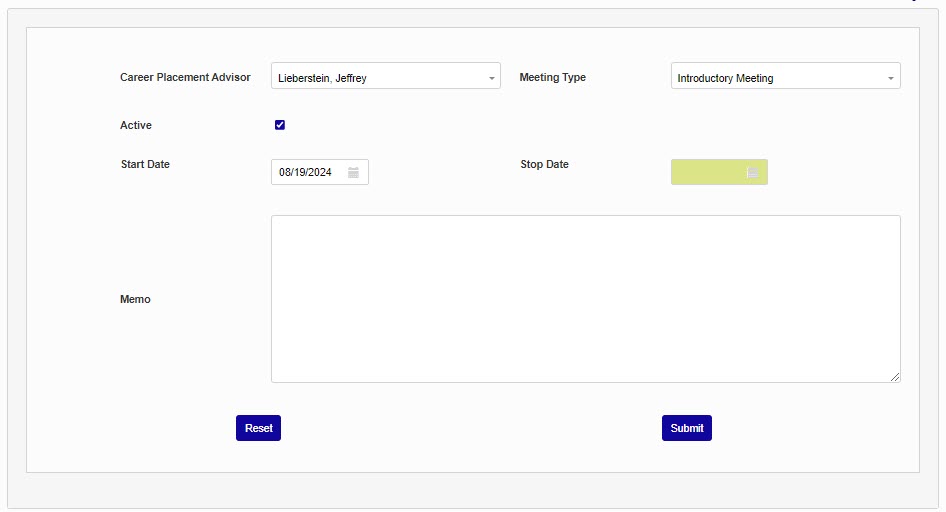Click the Stop Date label
Screen dimensions: 946x512
(544, 164)
